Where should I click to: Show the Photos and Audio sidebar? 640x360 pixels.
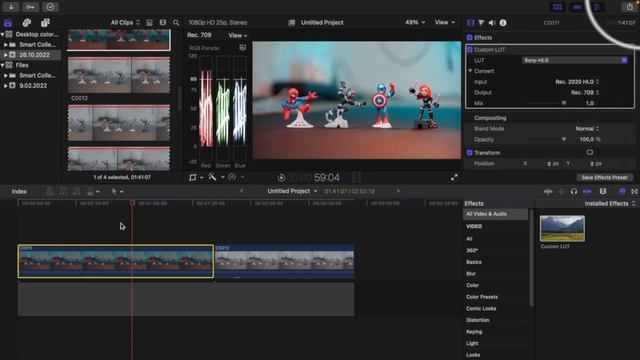click(27, 23)
